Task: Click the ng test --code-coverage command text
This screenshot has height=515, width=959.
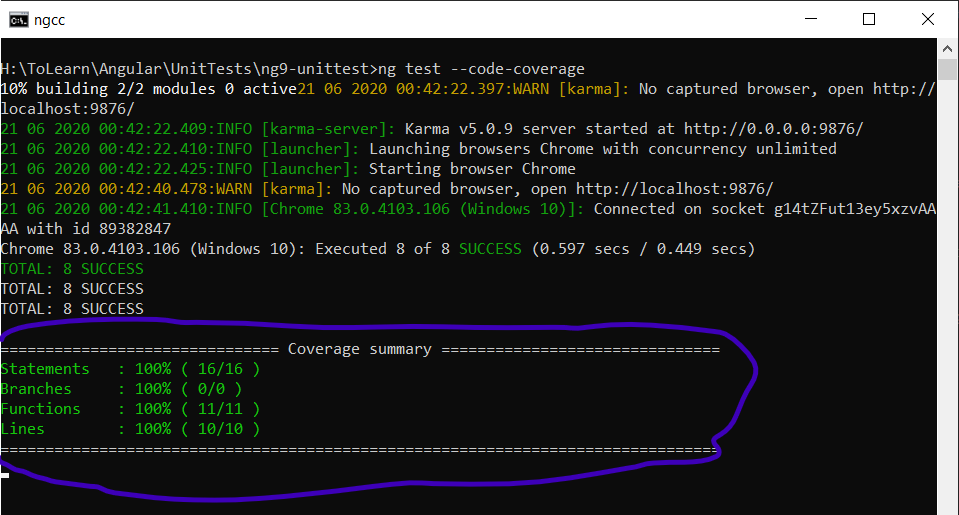Action: [x=478, y=69]
